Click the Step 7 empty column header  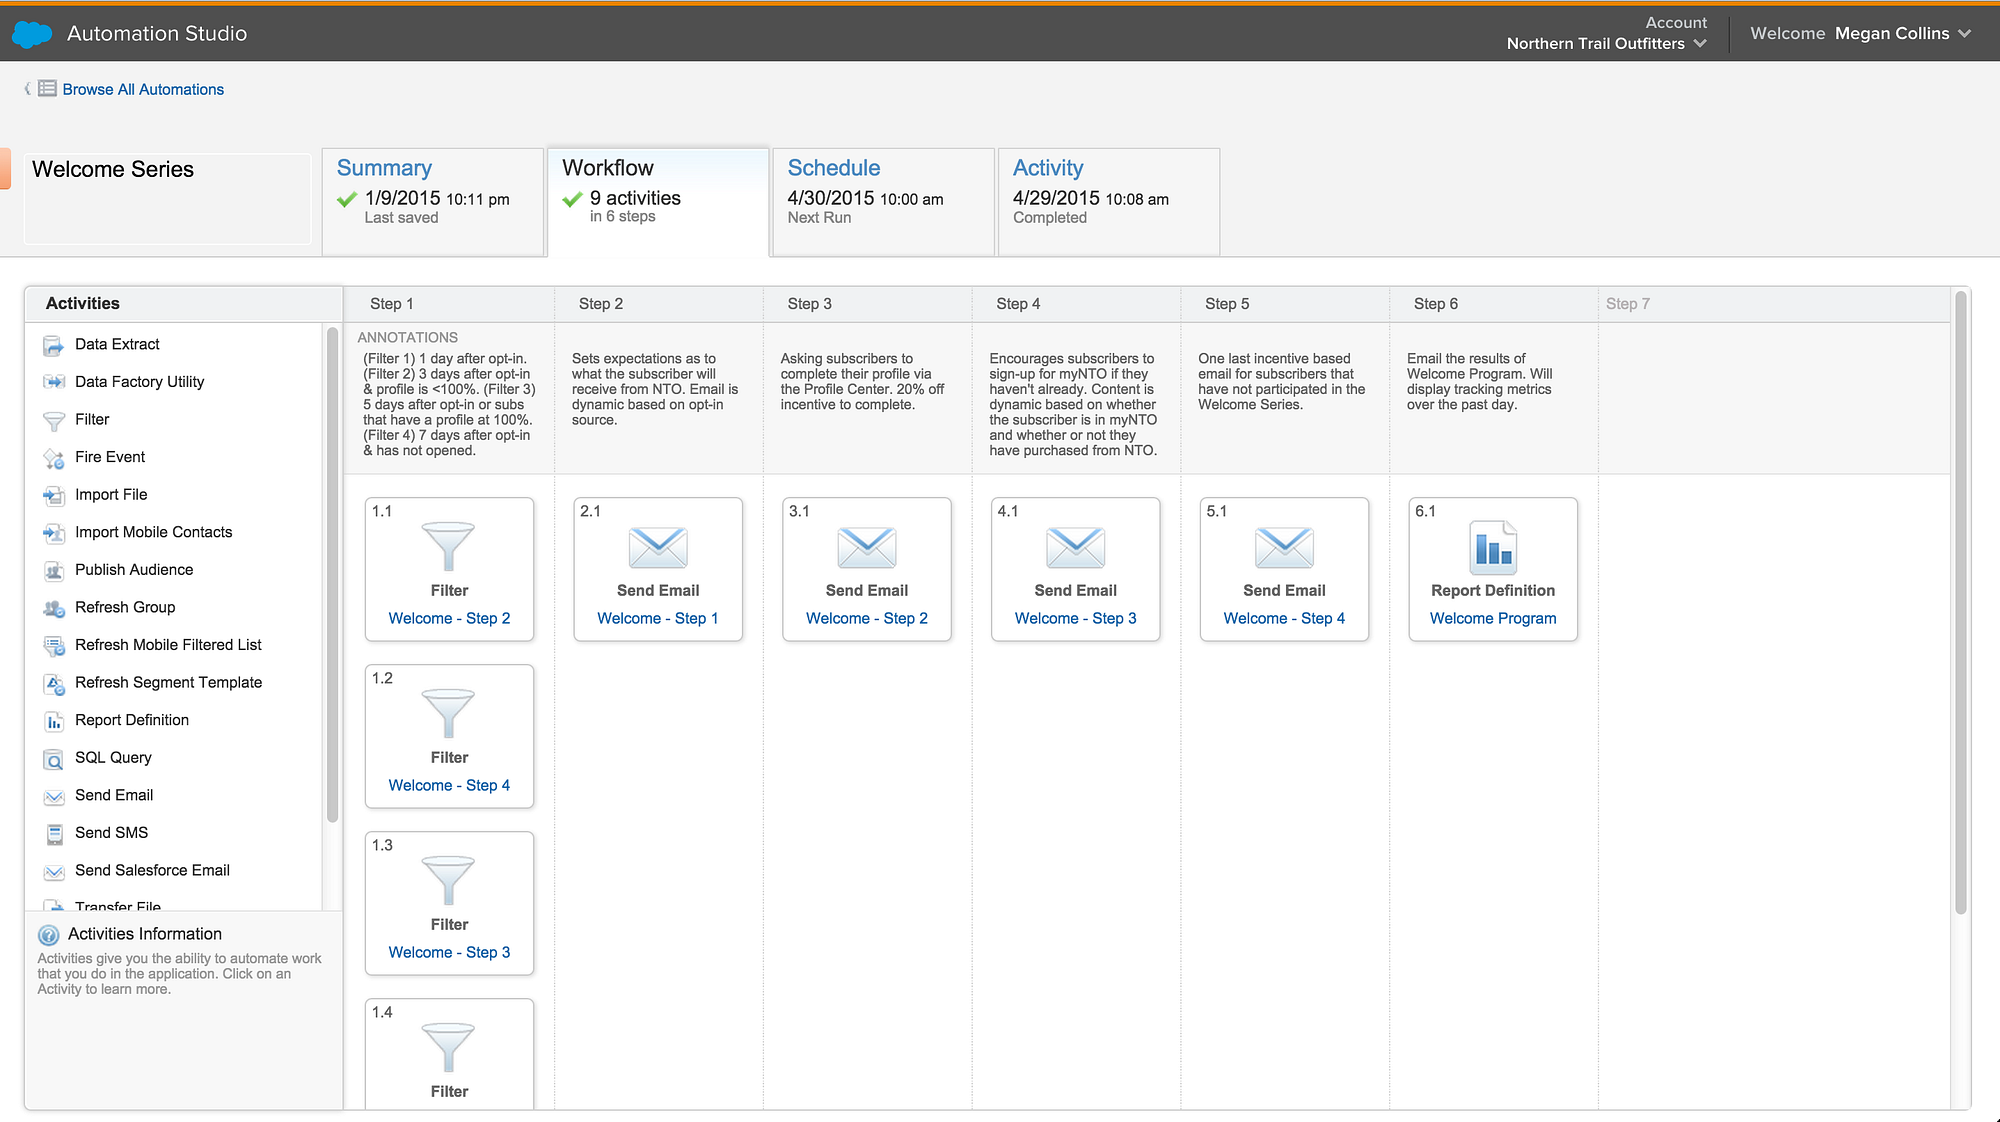(1627, 304)
